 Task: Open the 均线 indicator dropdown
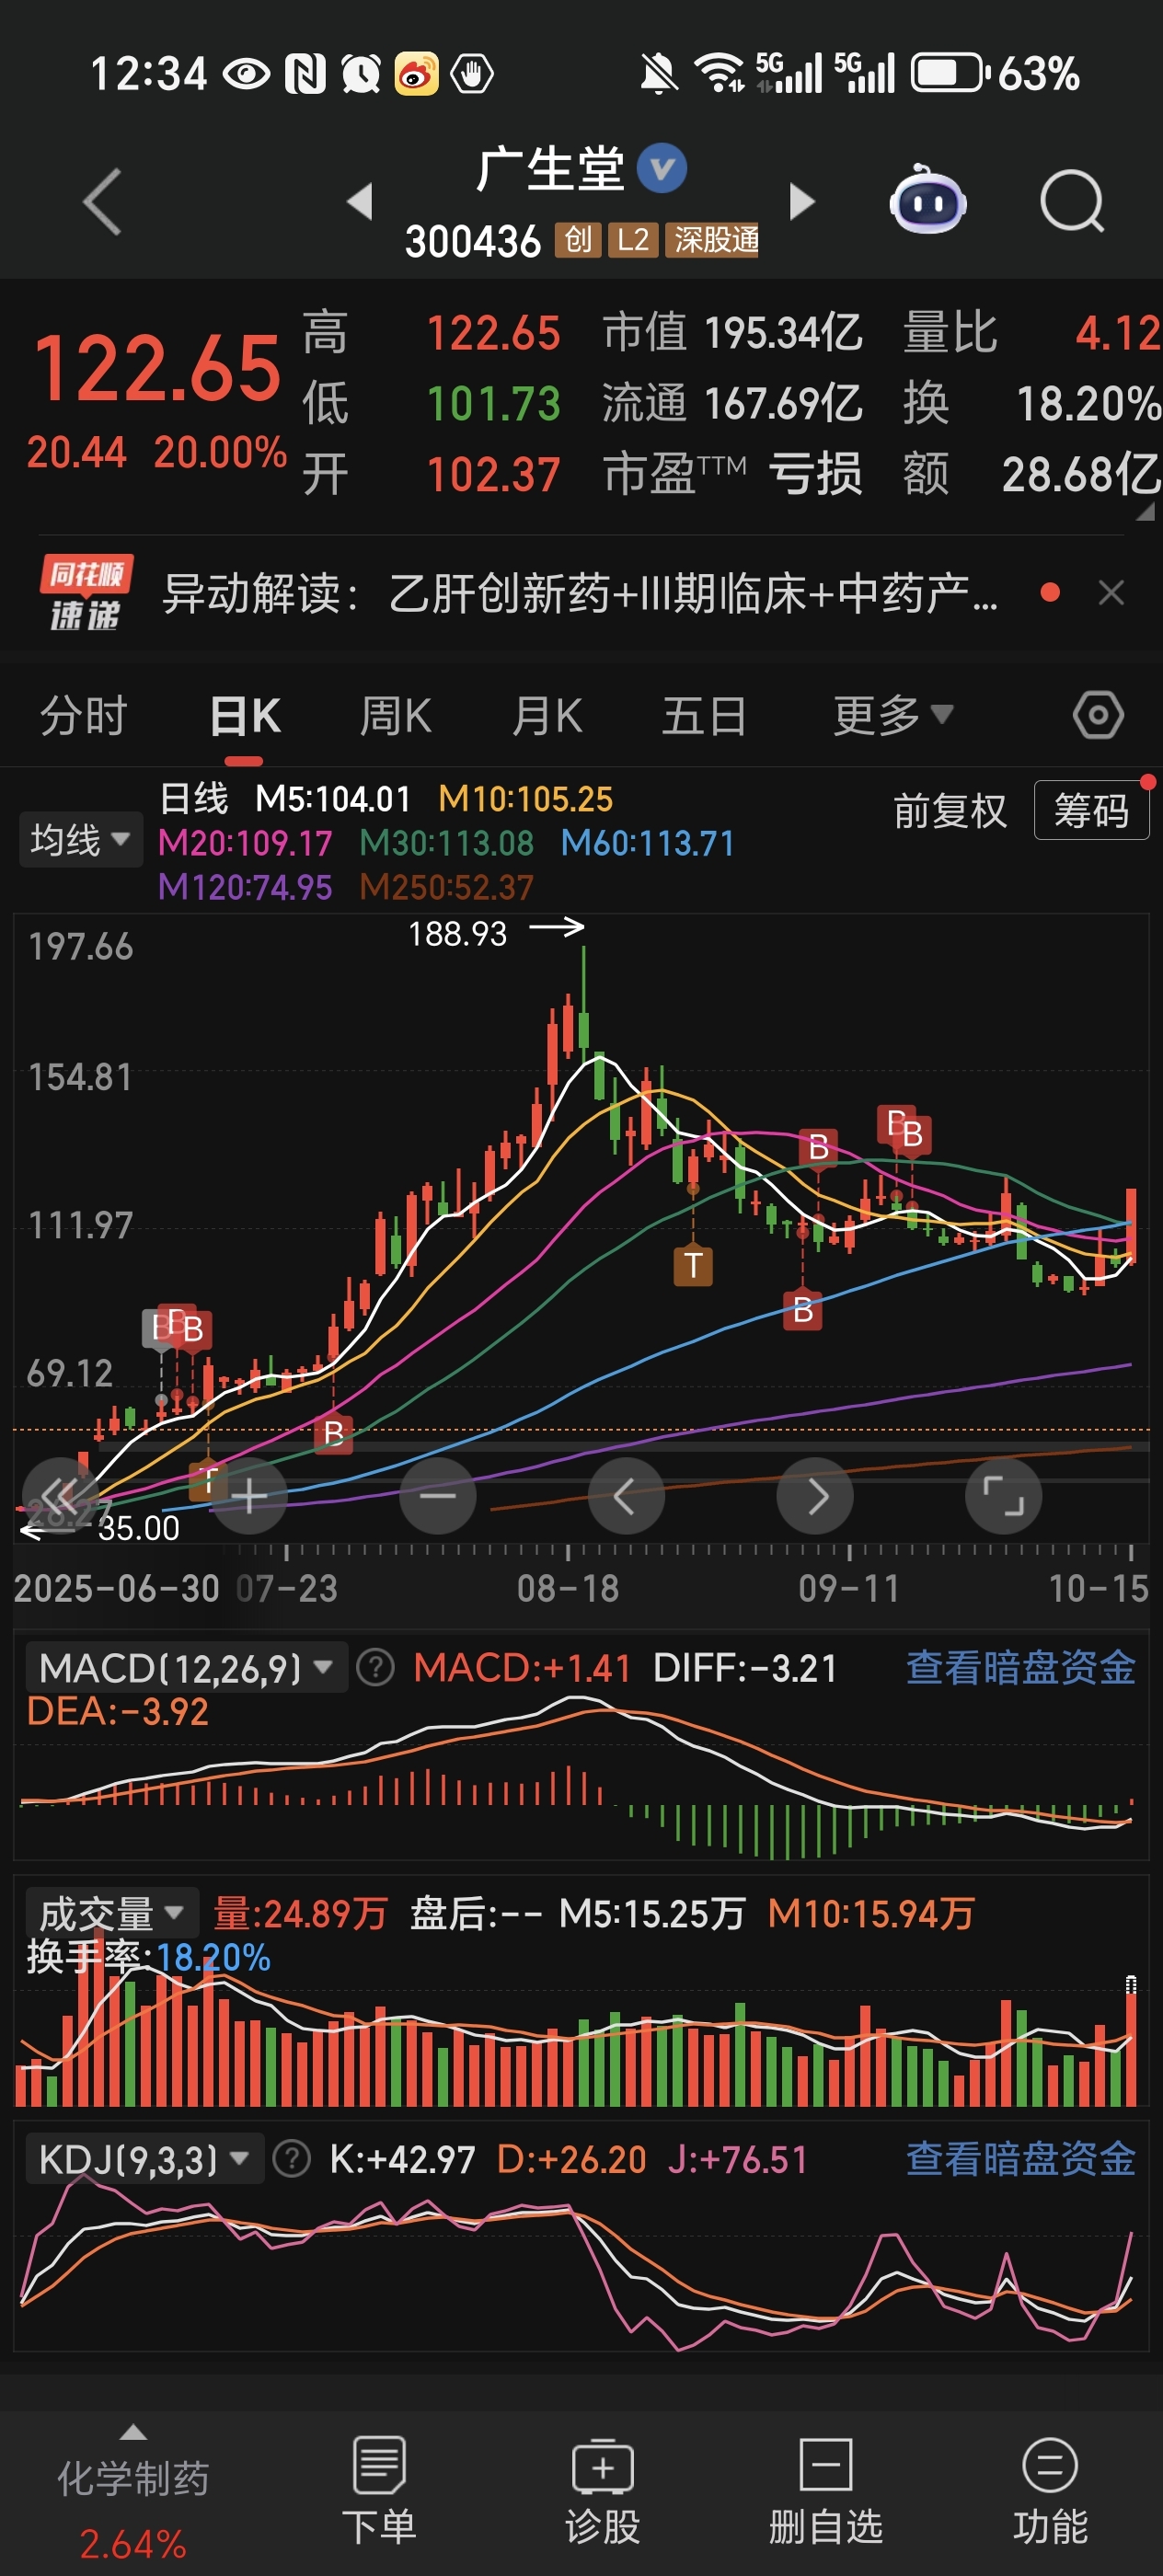click(80, 839)
